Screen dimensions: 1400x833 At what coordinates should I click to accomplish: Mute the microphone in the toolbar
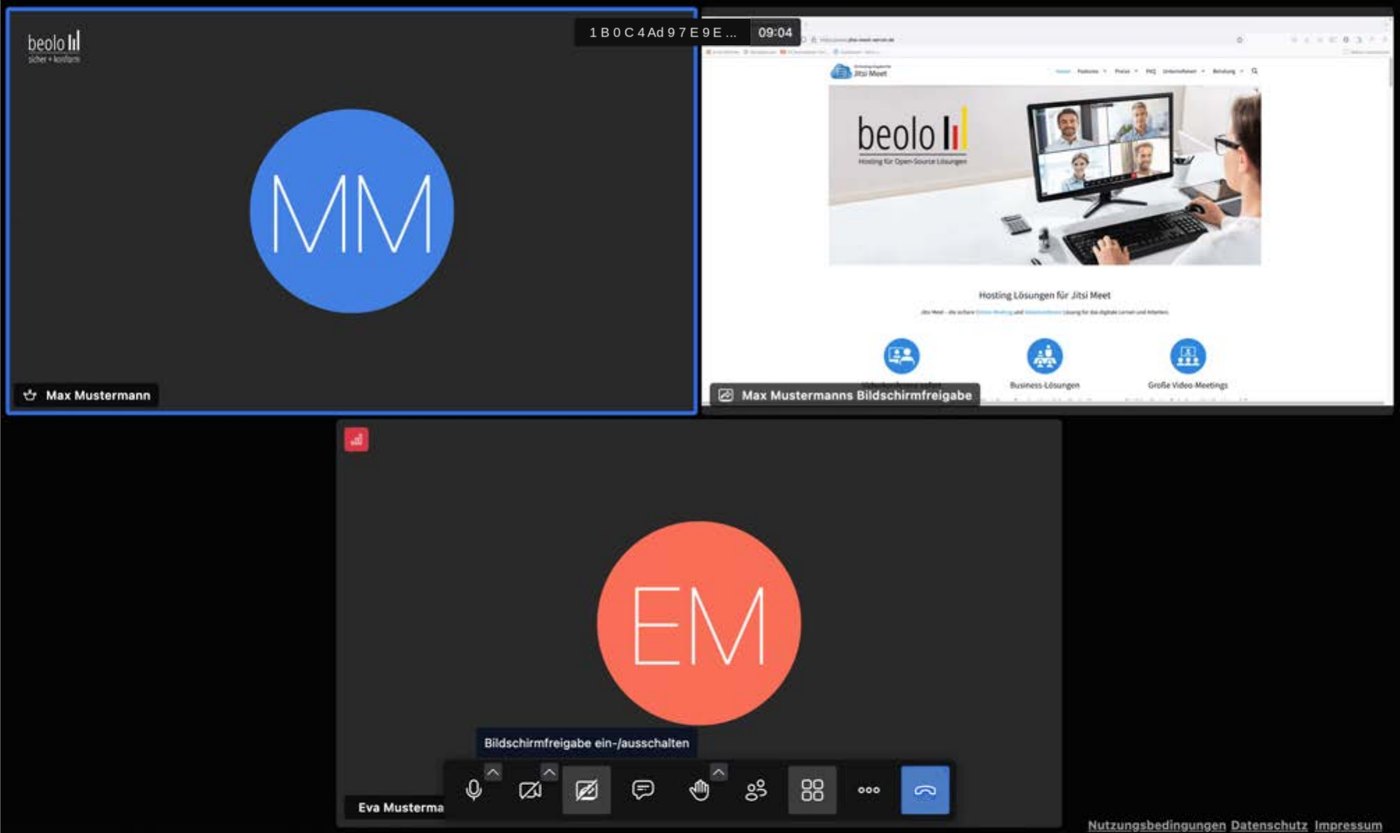(x=474, y=790)
